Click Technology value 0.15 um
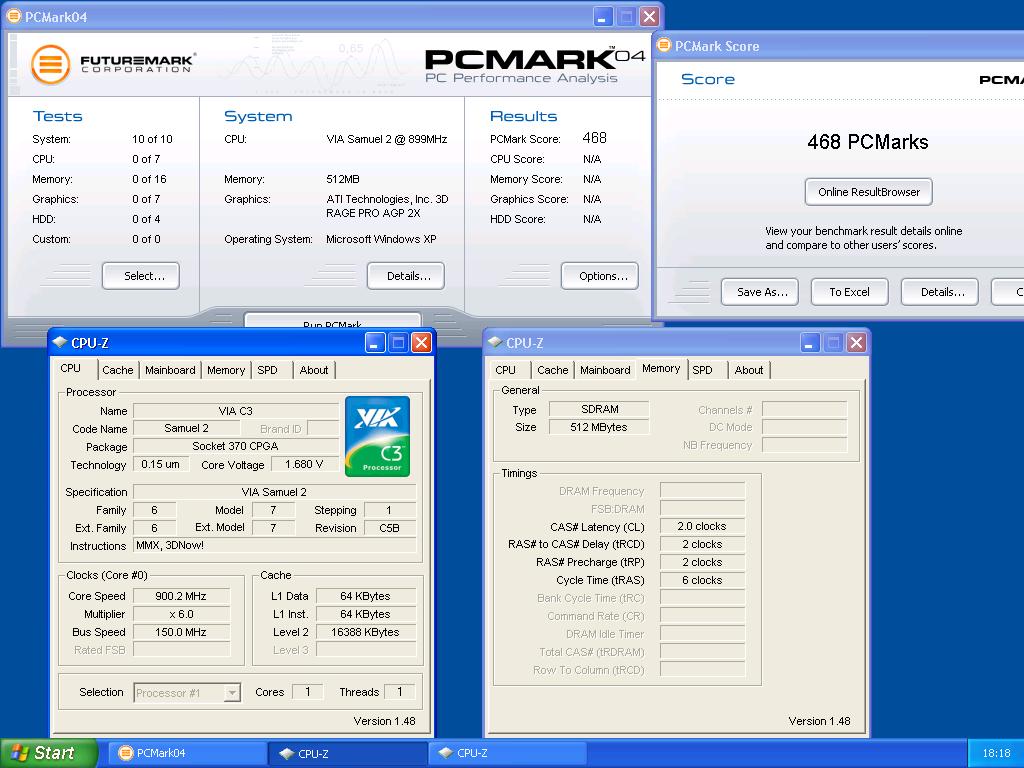The image size is (1024, 768). click(x=161, y=464)
